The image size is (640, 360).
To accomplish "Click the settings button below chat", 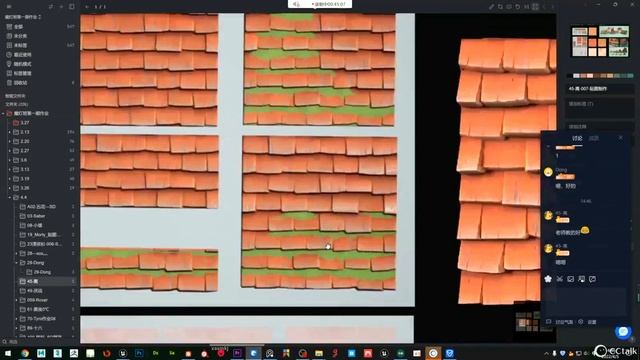I will (x=588, y=322).
